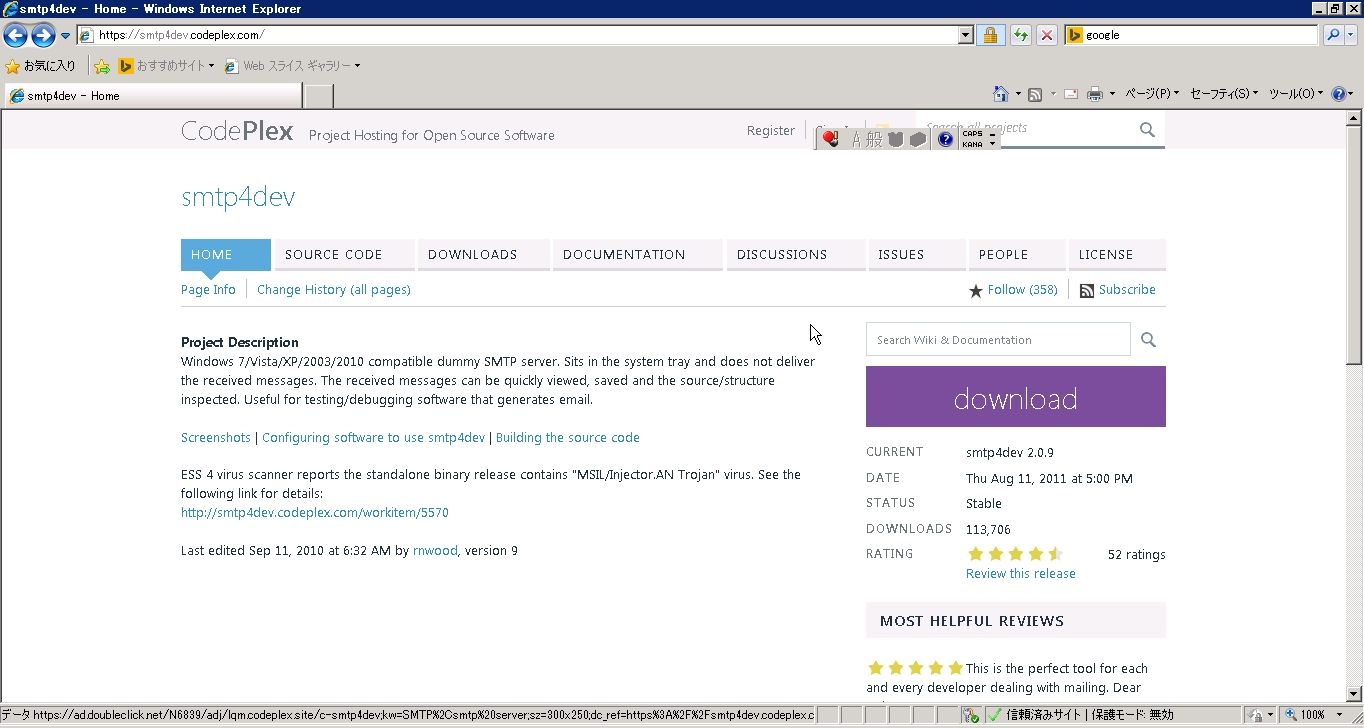Click the Subscribe RSS link
The height and width of the screenshot is (728, 1364).
[x=1118, y=290]
